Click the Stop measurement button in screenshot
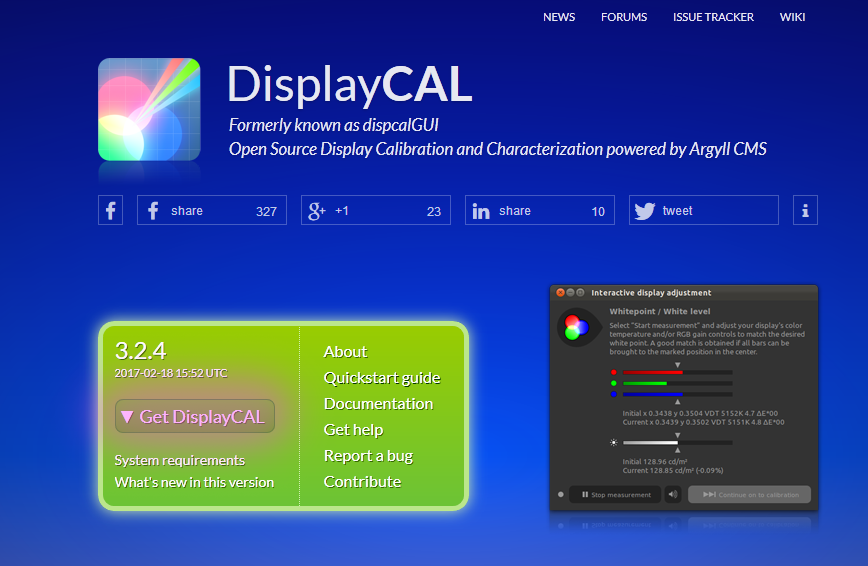 coord(615,494)
